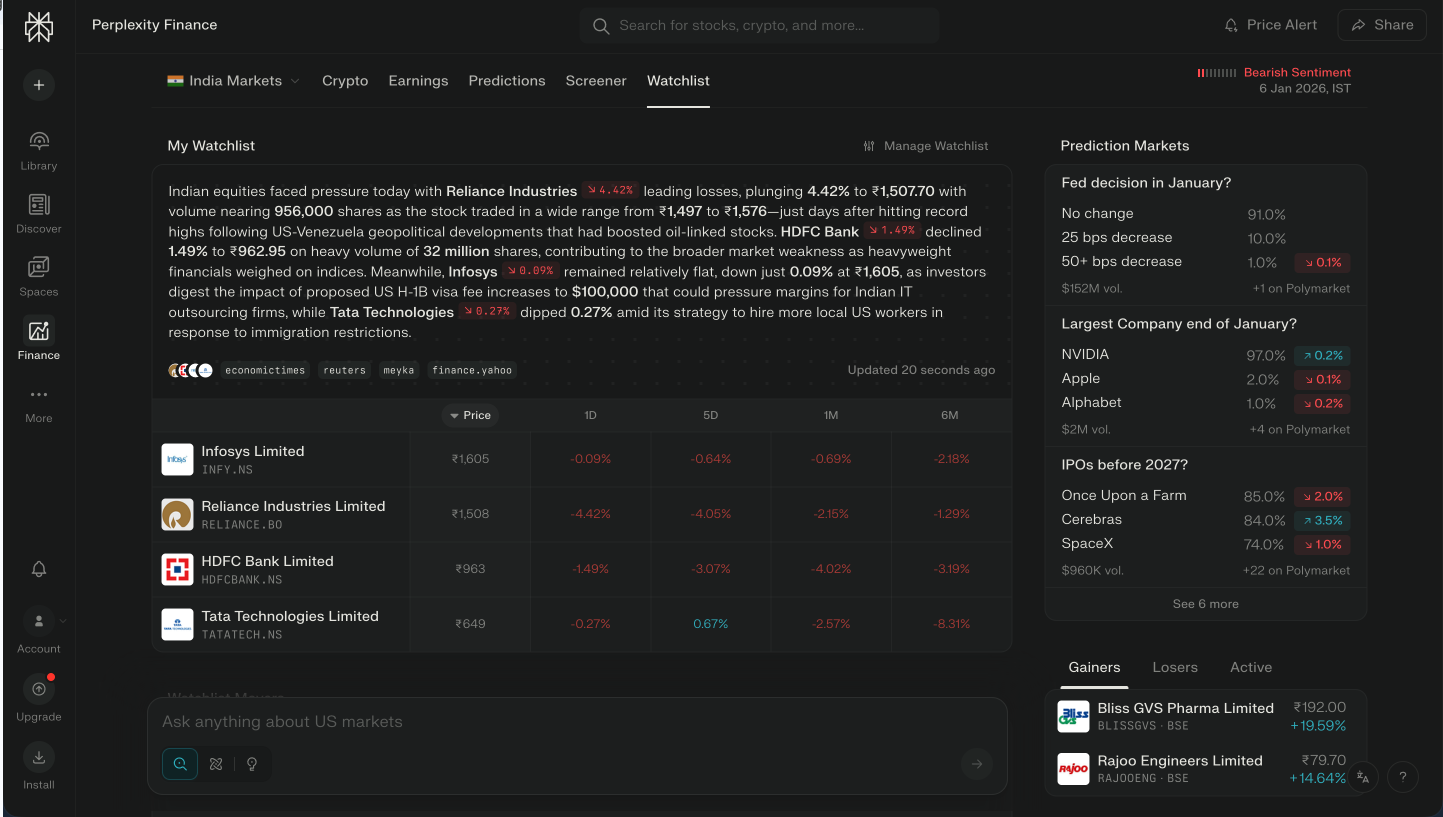Click the Share button
Screen dimensions: 1443x817
(1382, 25)
